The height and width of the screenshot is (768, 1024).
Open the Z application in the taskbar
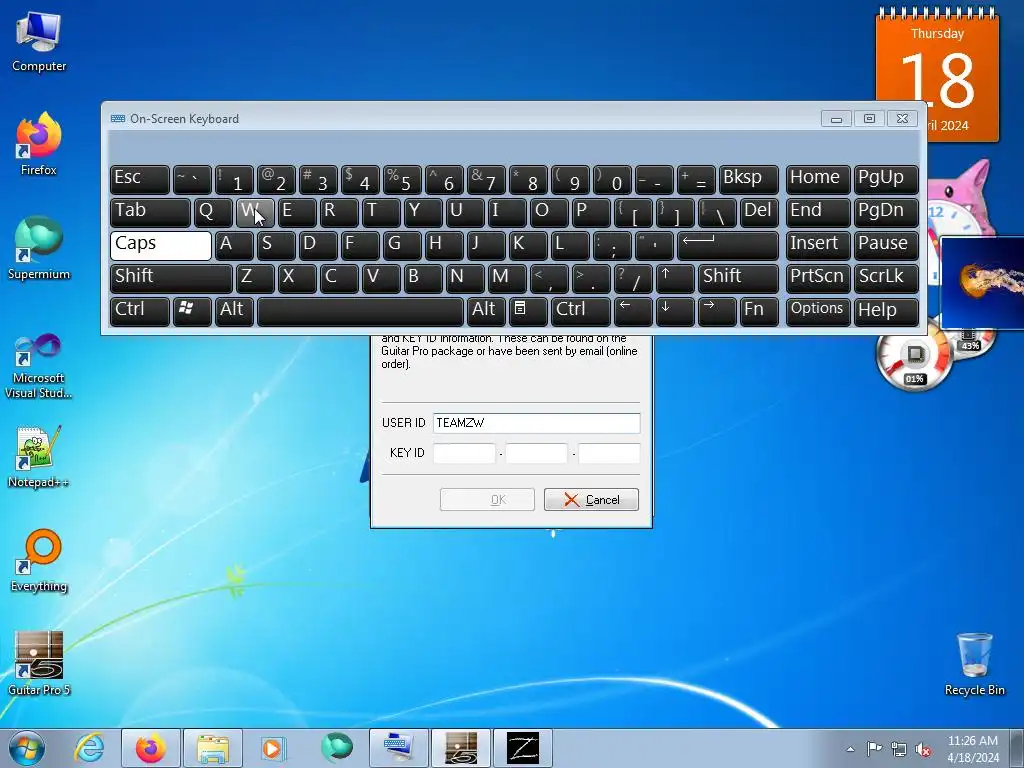(x=522, y=748)
